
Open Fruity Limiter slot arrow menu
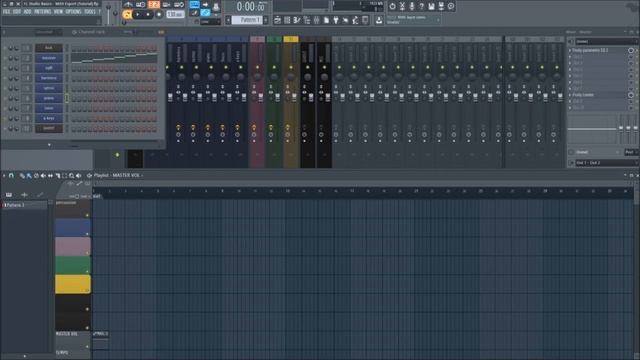pyautogui.click(x=570, y=95)
